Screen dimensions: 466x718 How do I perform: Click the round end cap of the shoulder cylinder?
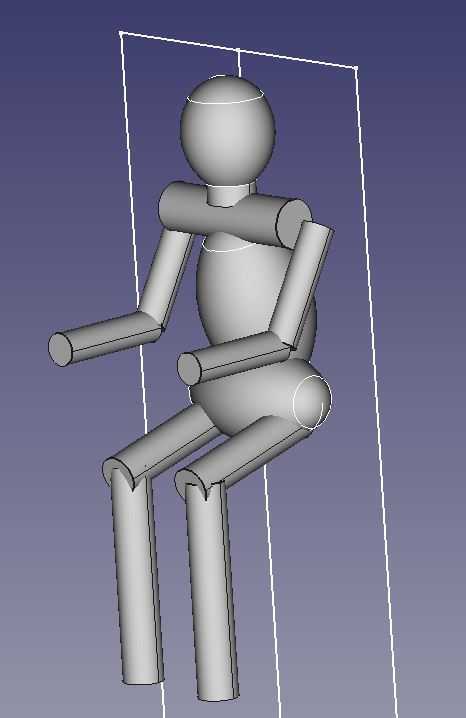(x=293, y=223)
